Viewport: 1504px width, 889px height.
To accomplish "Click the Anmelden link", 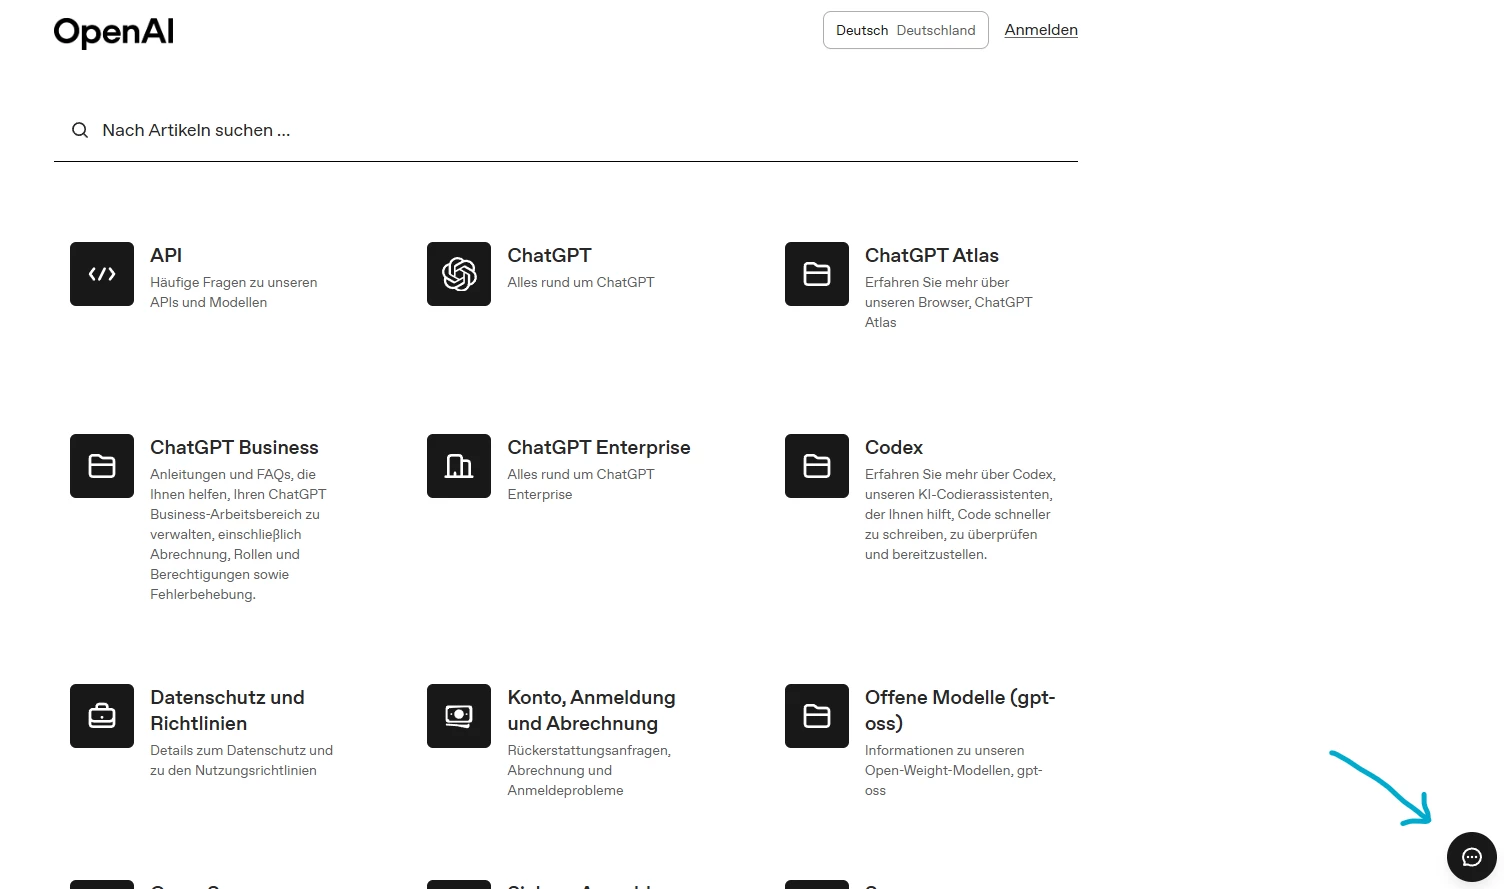I will (x=1041, y=30).
